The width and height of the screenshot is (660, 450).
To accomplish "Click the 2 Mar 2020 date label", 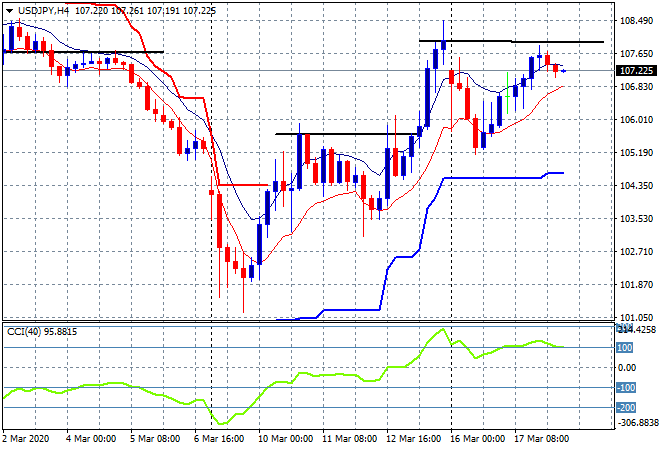I will [x=26, y=439].
